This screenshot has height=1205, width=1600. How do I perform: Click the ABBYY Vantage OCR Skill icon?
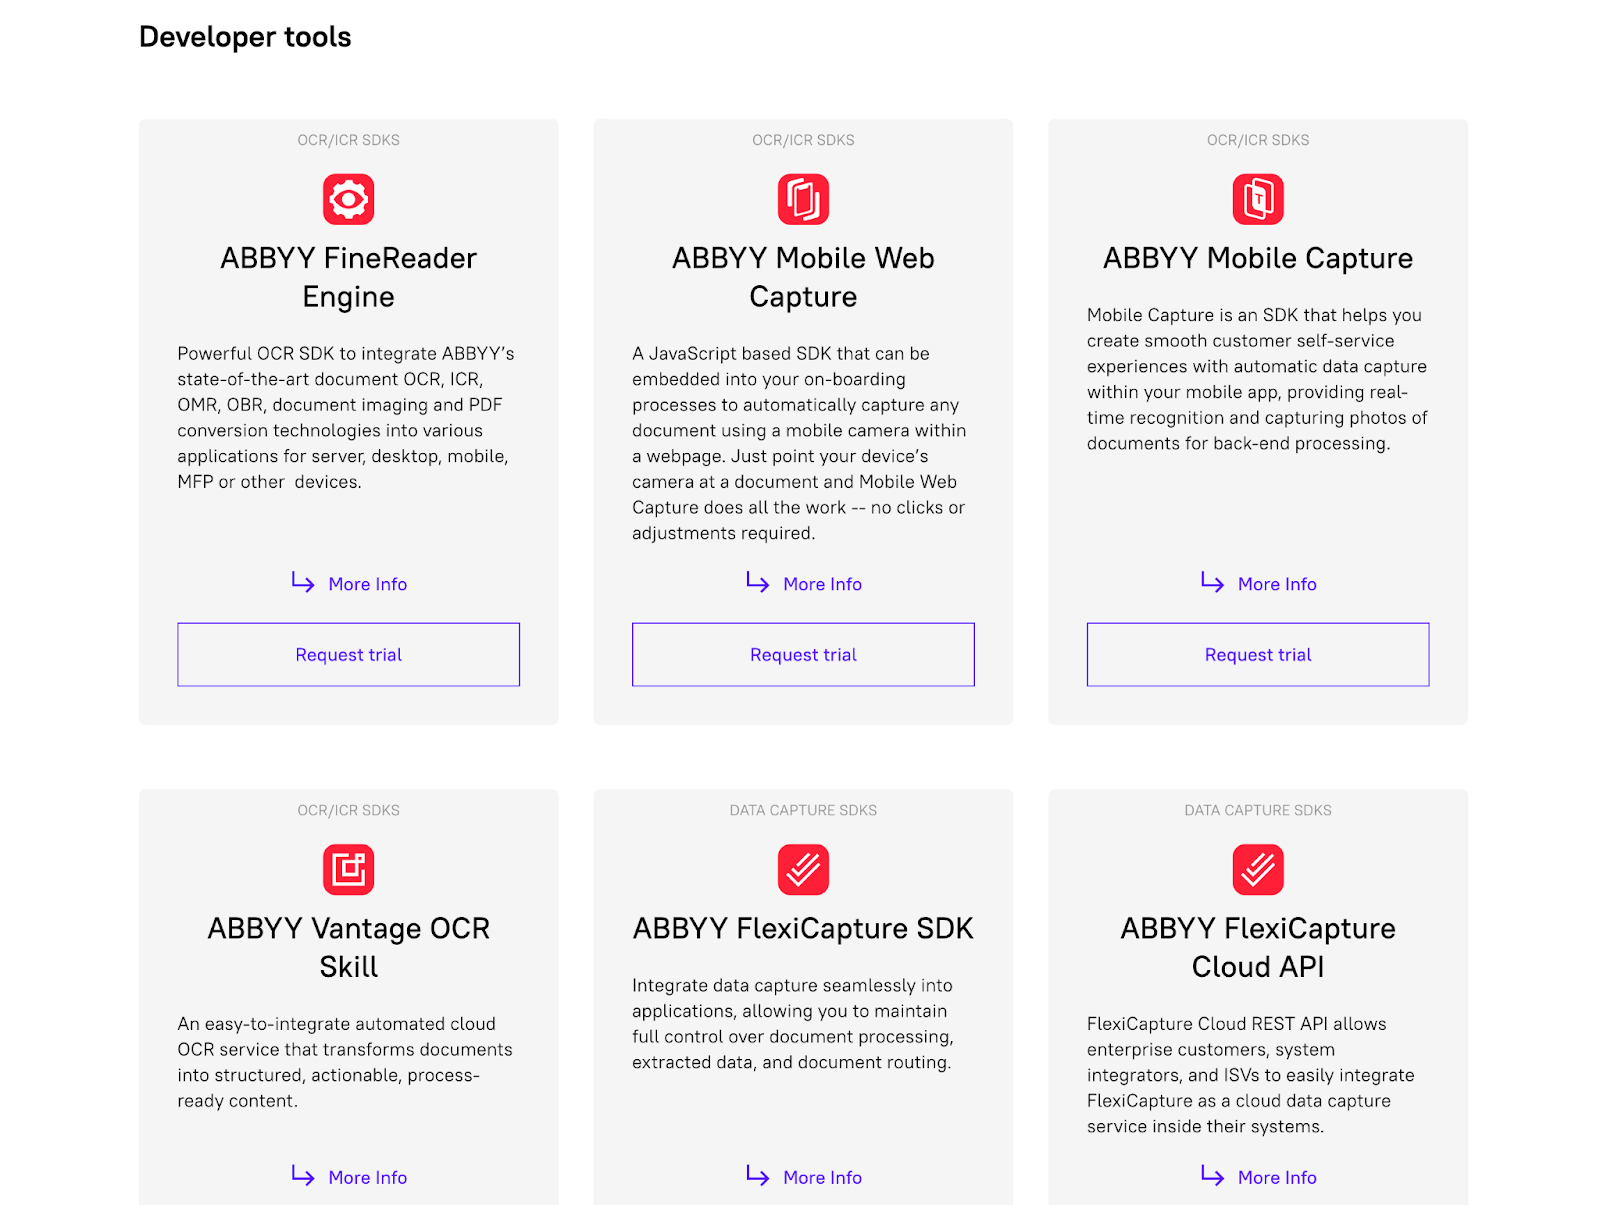(348, 869)
